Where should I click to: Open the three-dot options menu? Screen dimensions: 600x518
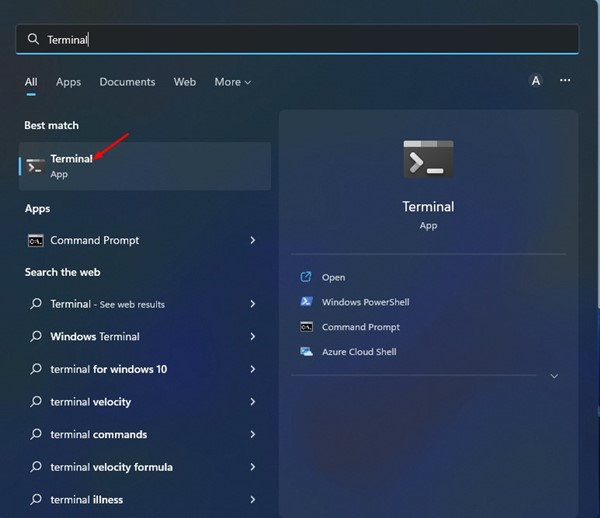click(x=565, y=80)
